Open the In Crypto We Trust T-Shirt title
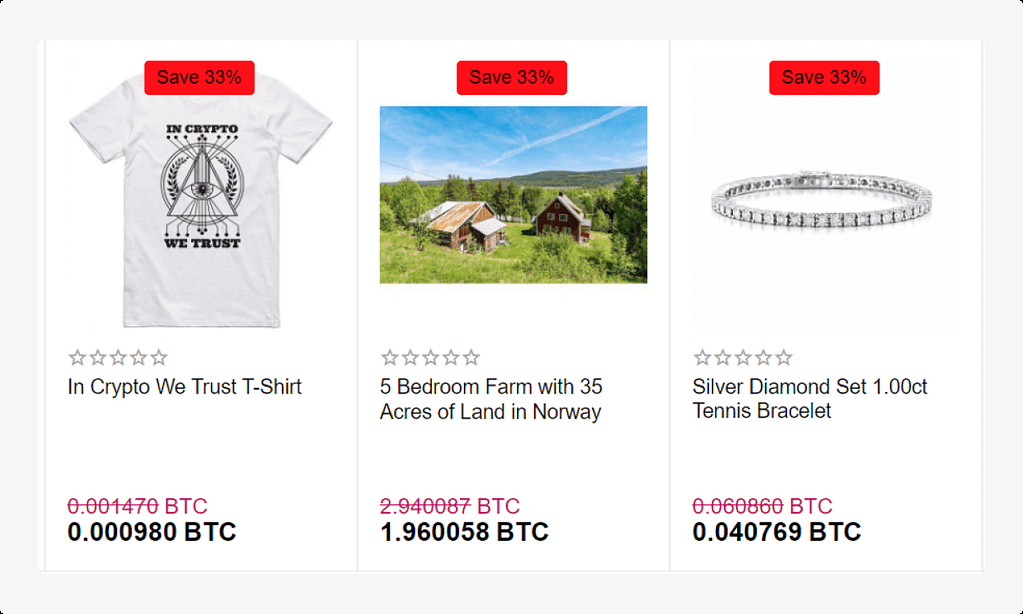 [185, 387]
